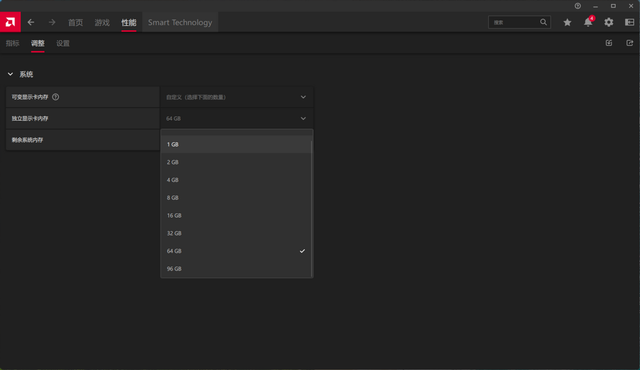Close the 独立显示卡内存 64 GB dropdown
This screenshot has width=640, height=370.
click(236, 118)
